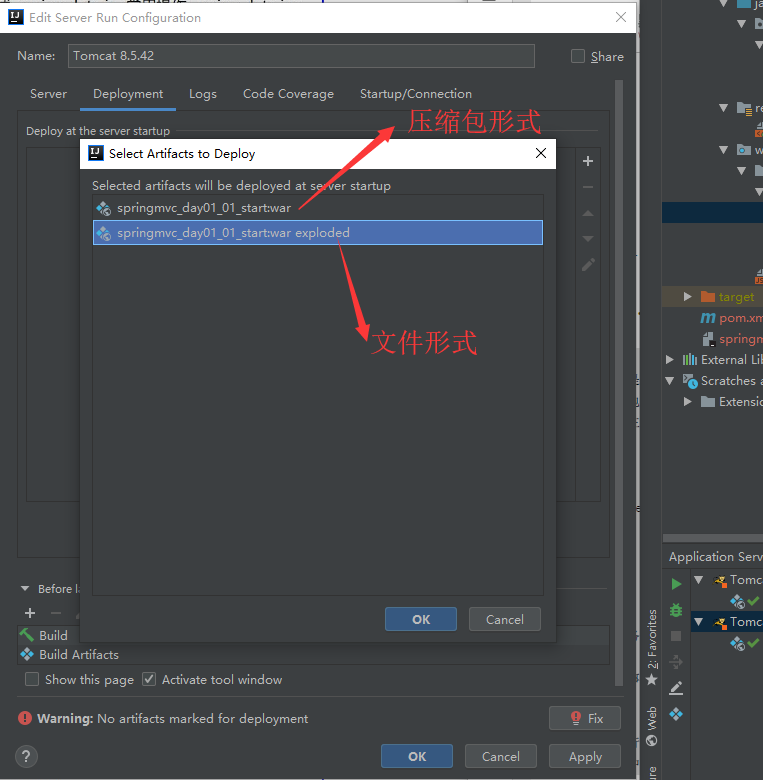The width and height of the screenshot is (763, 780).
Task: Click the Web globe icon in left strip
Action: (x=652, y=741)
